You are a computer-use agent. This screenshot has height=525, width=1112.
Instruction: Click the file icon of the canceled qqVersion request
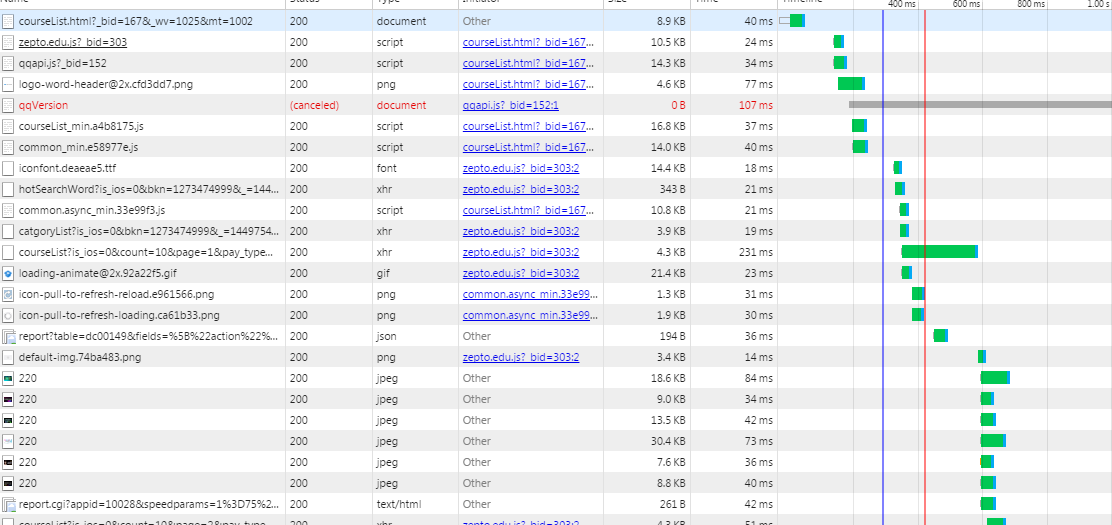8,105
